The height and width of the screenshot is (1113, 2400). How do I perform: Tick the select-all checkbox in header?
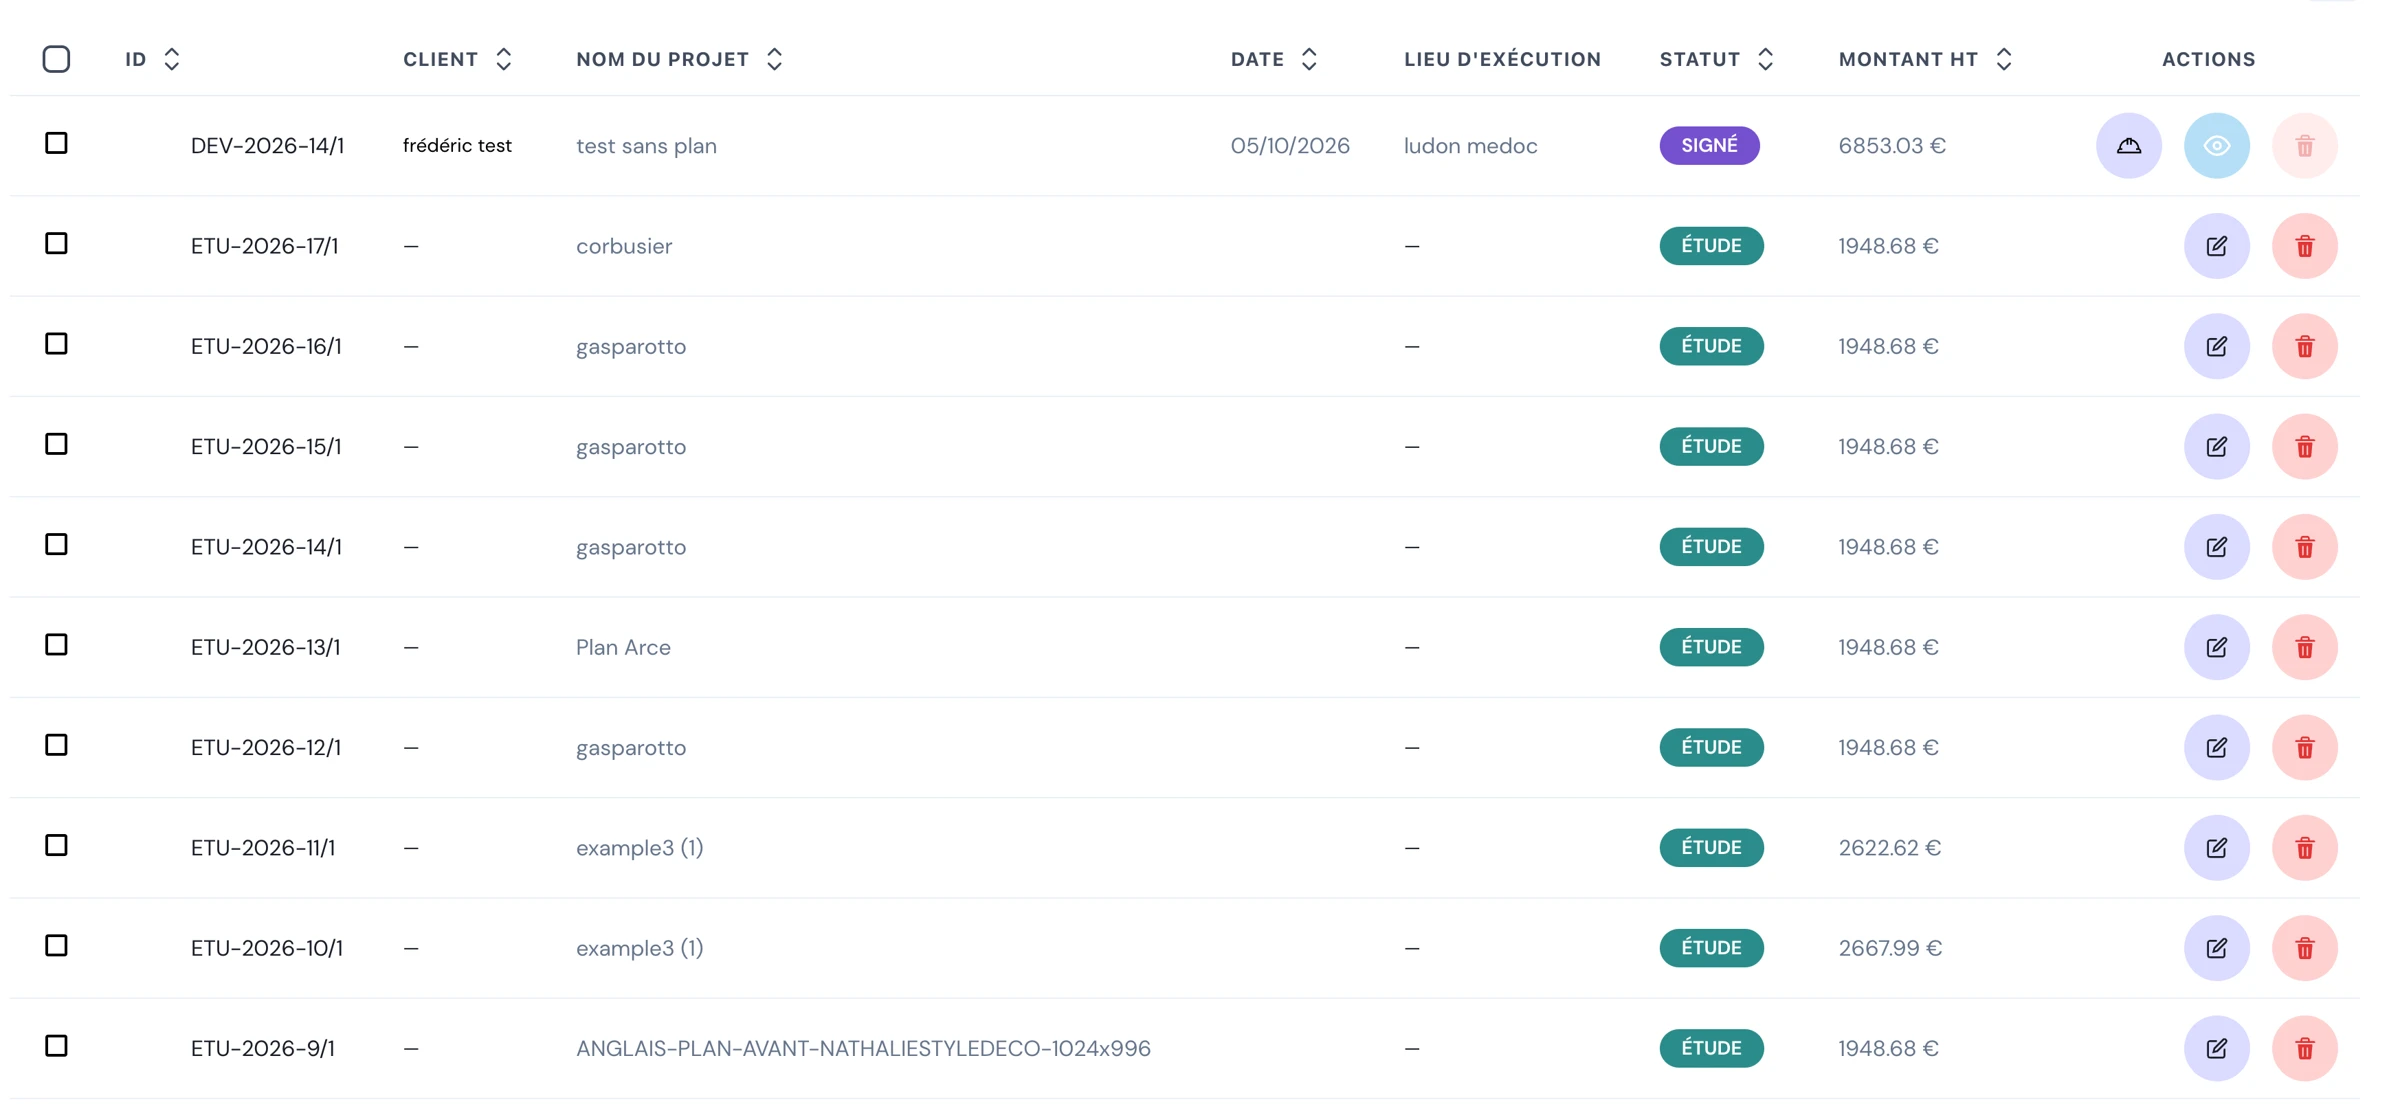[x=56, y=59]
